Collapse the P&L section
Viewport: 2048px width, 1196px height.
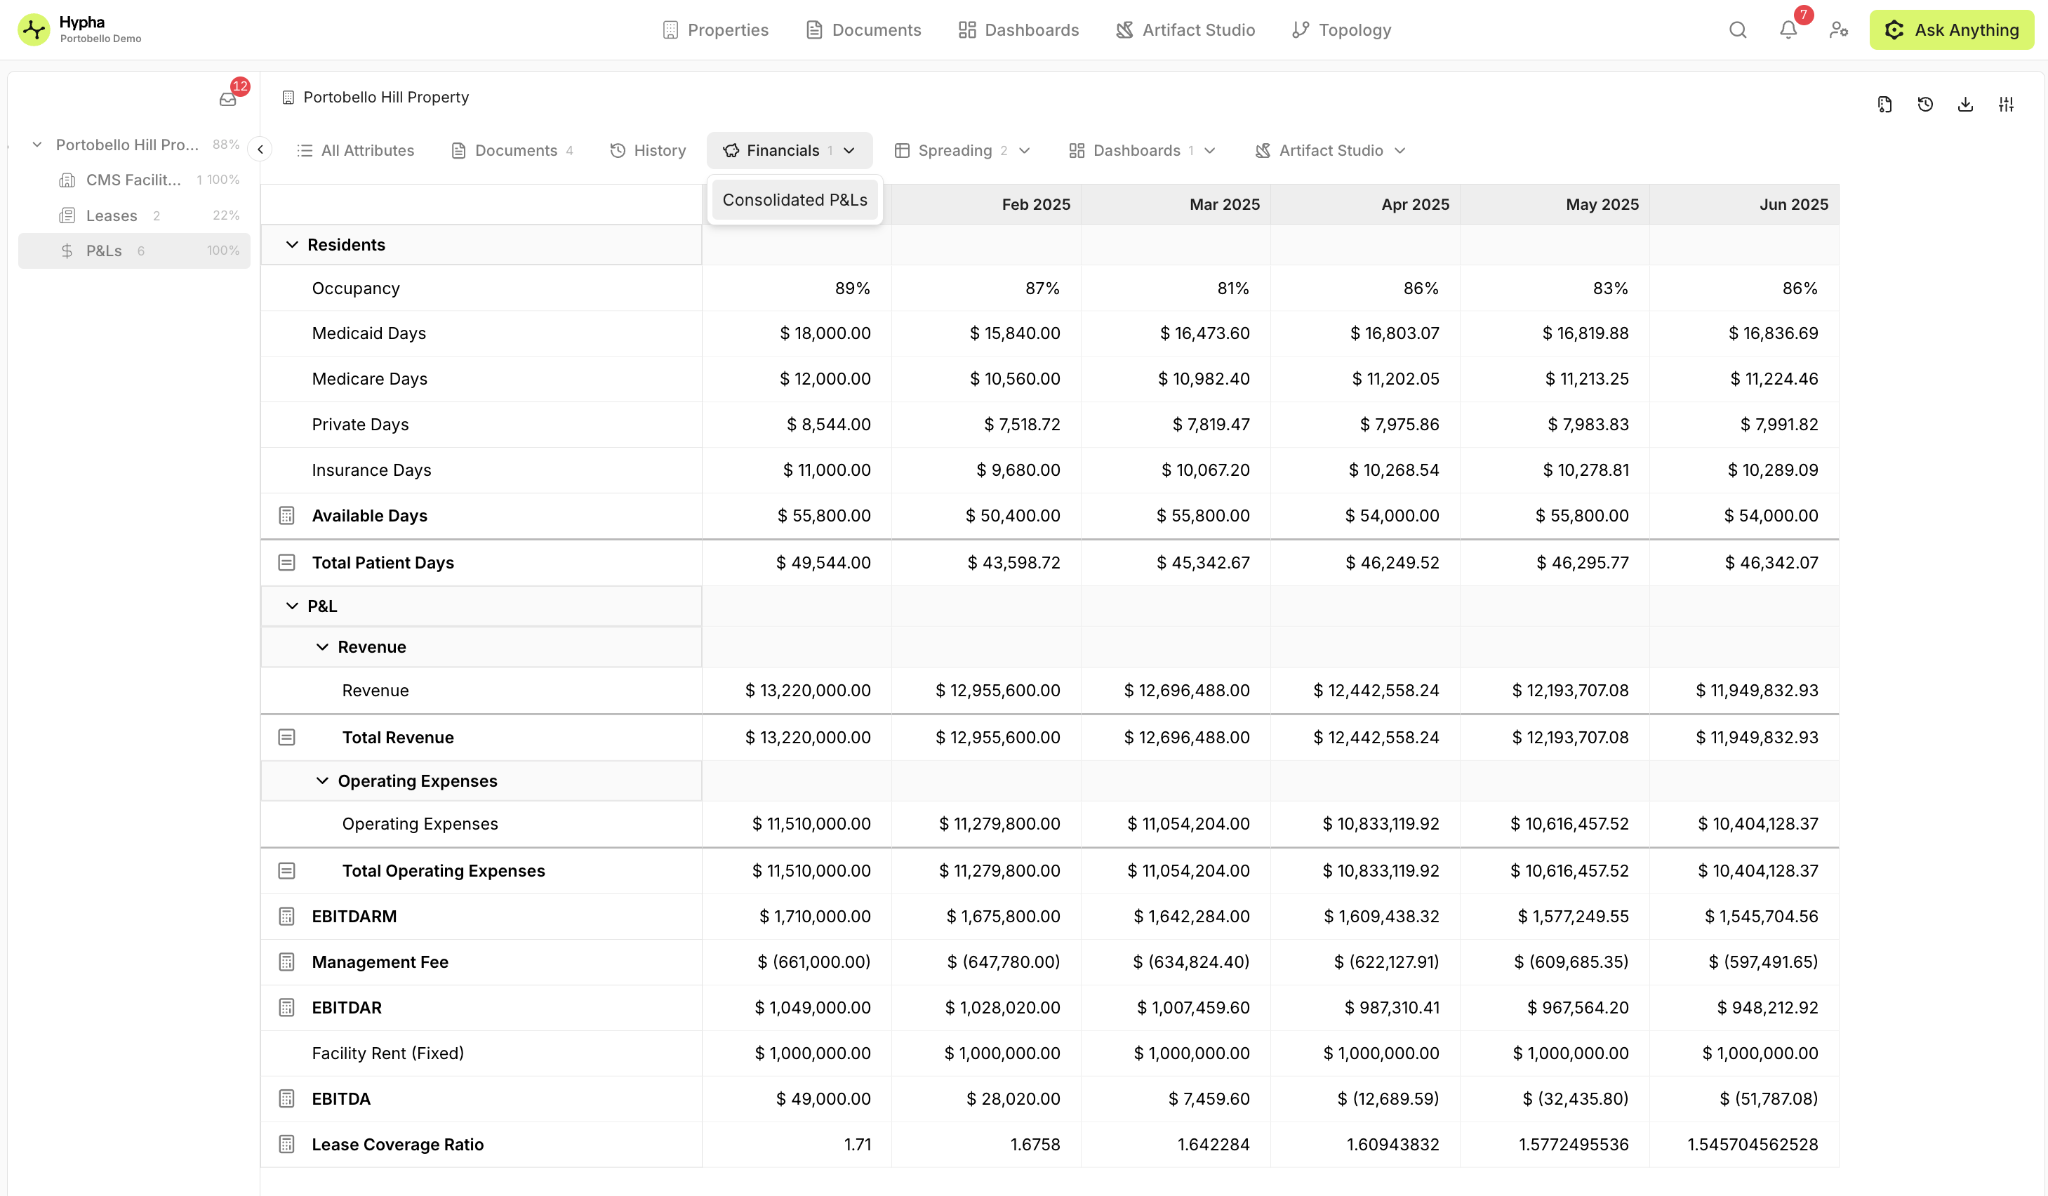click(x=292, y=606)
